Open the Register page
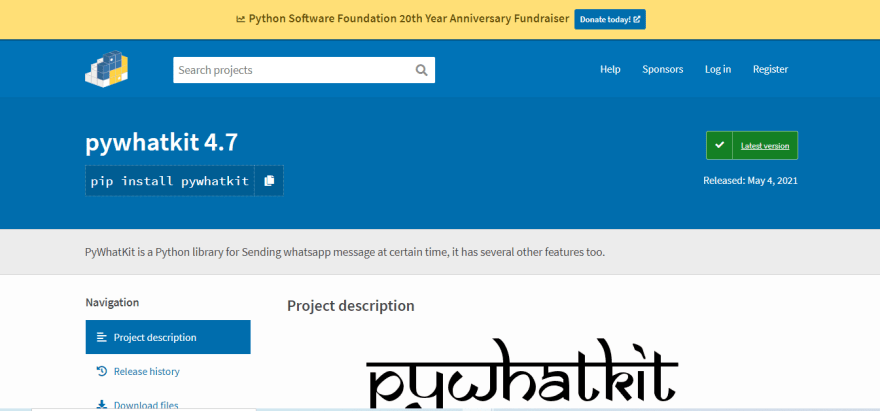 tap(771, 69)
